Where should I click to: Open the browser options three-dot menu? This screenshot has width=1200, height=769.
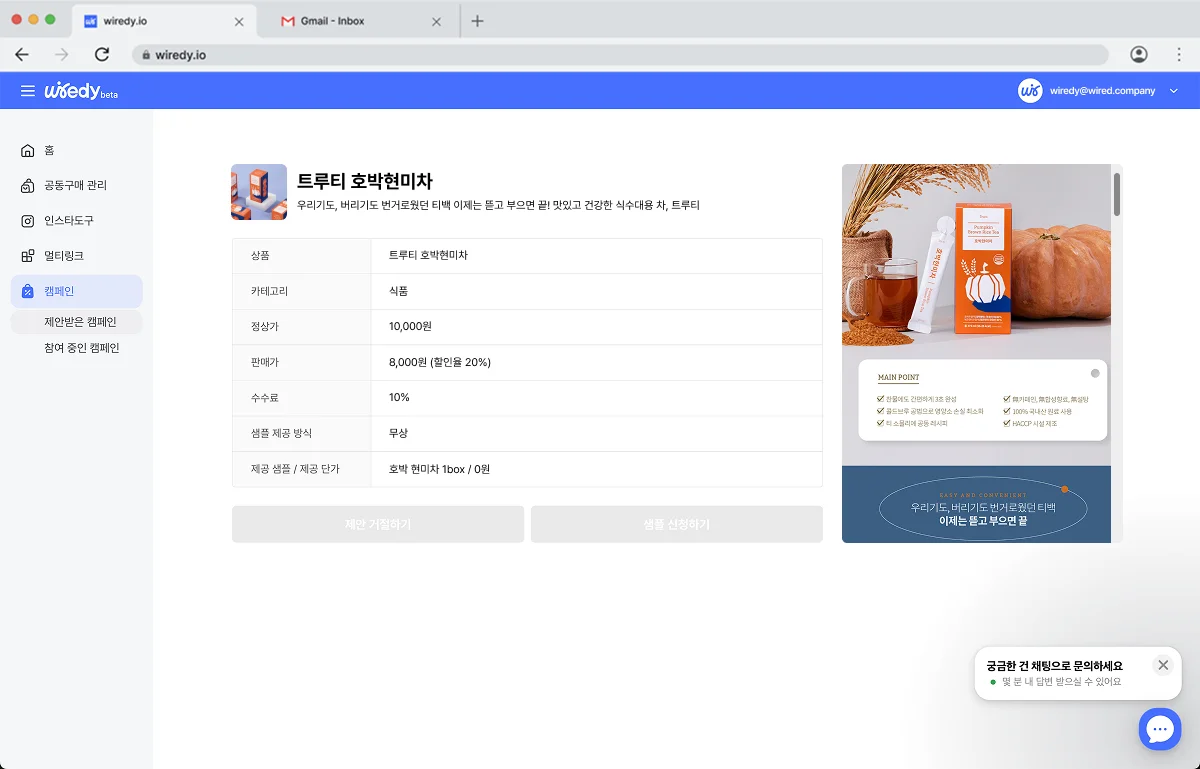pyautogui.click(x=1178, y=54)
